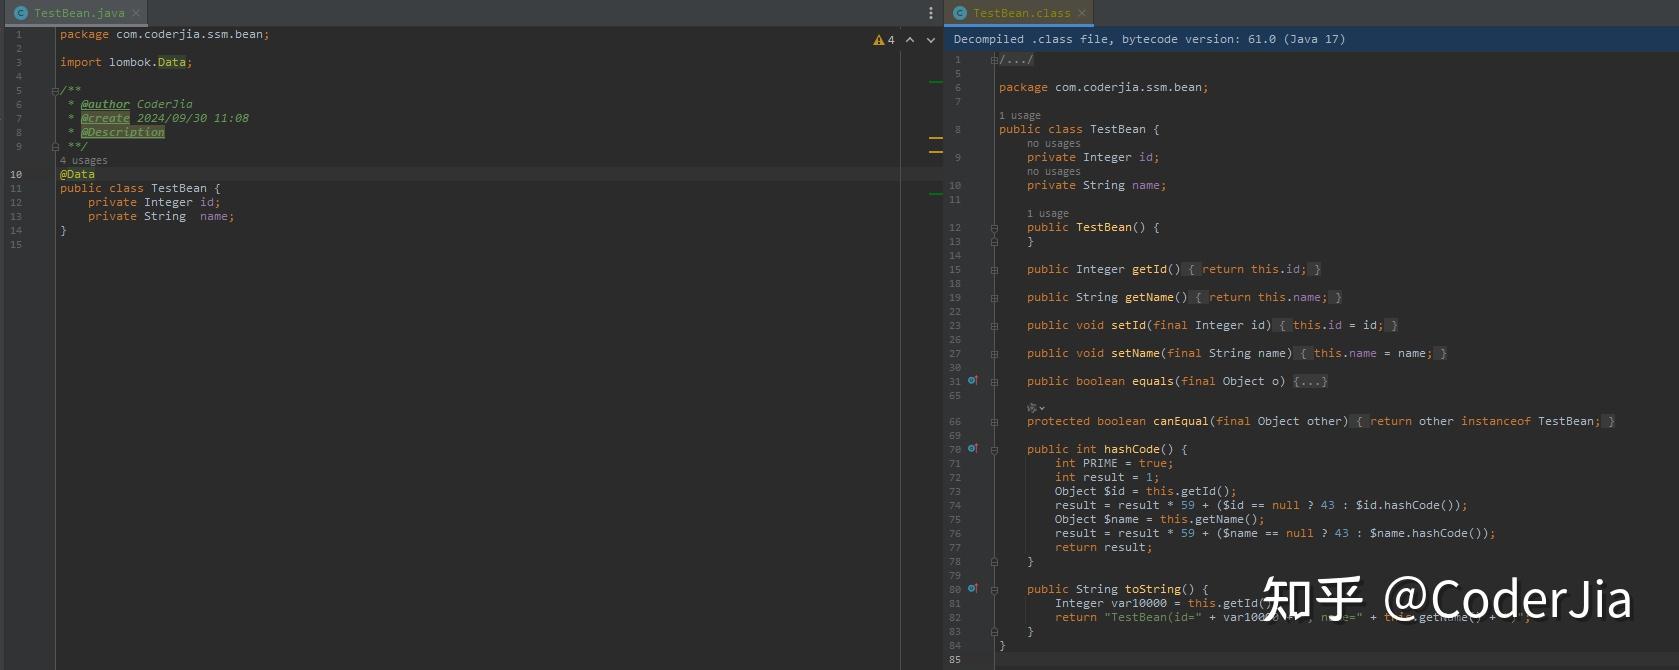Open inlay hint dropdown above canEqual method
The image size is (1679, 670).
[x=1036, y=408]
